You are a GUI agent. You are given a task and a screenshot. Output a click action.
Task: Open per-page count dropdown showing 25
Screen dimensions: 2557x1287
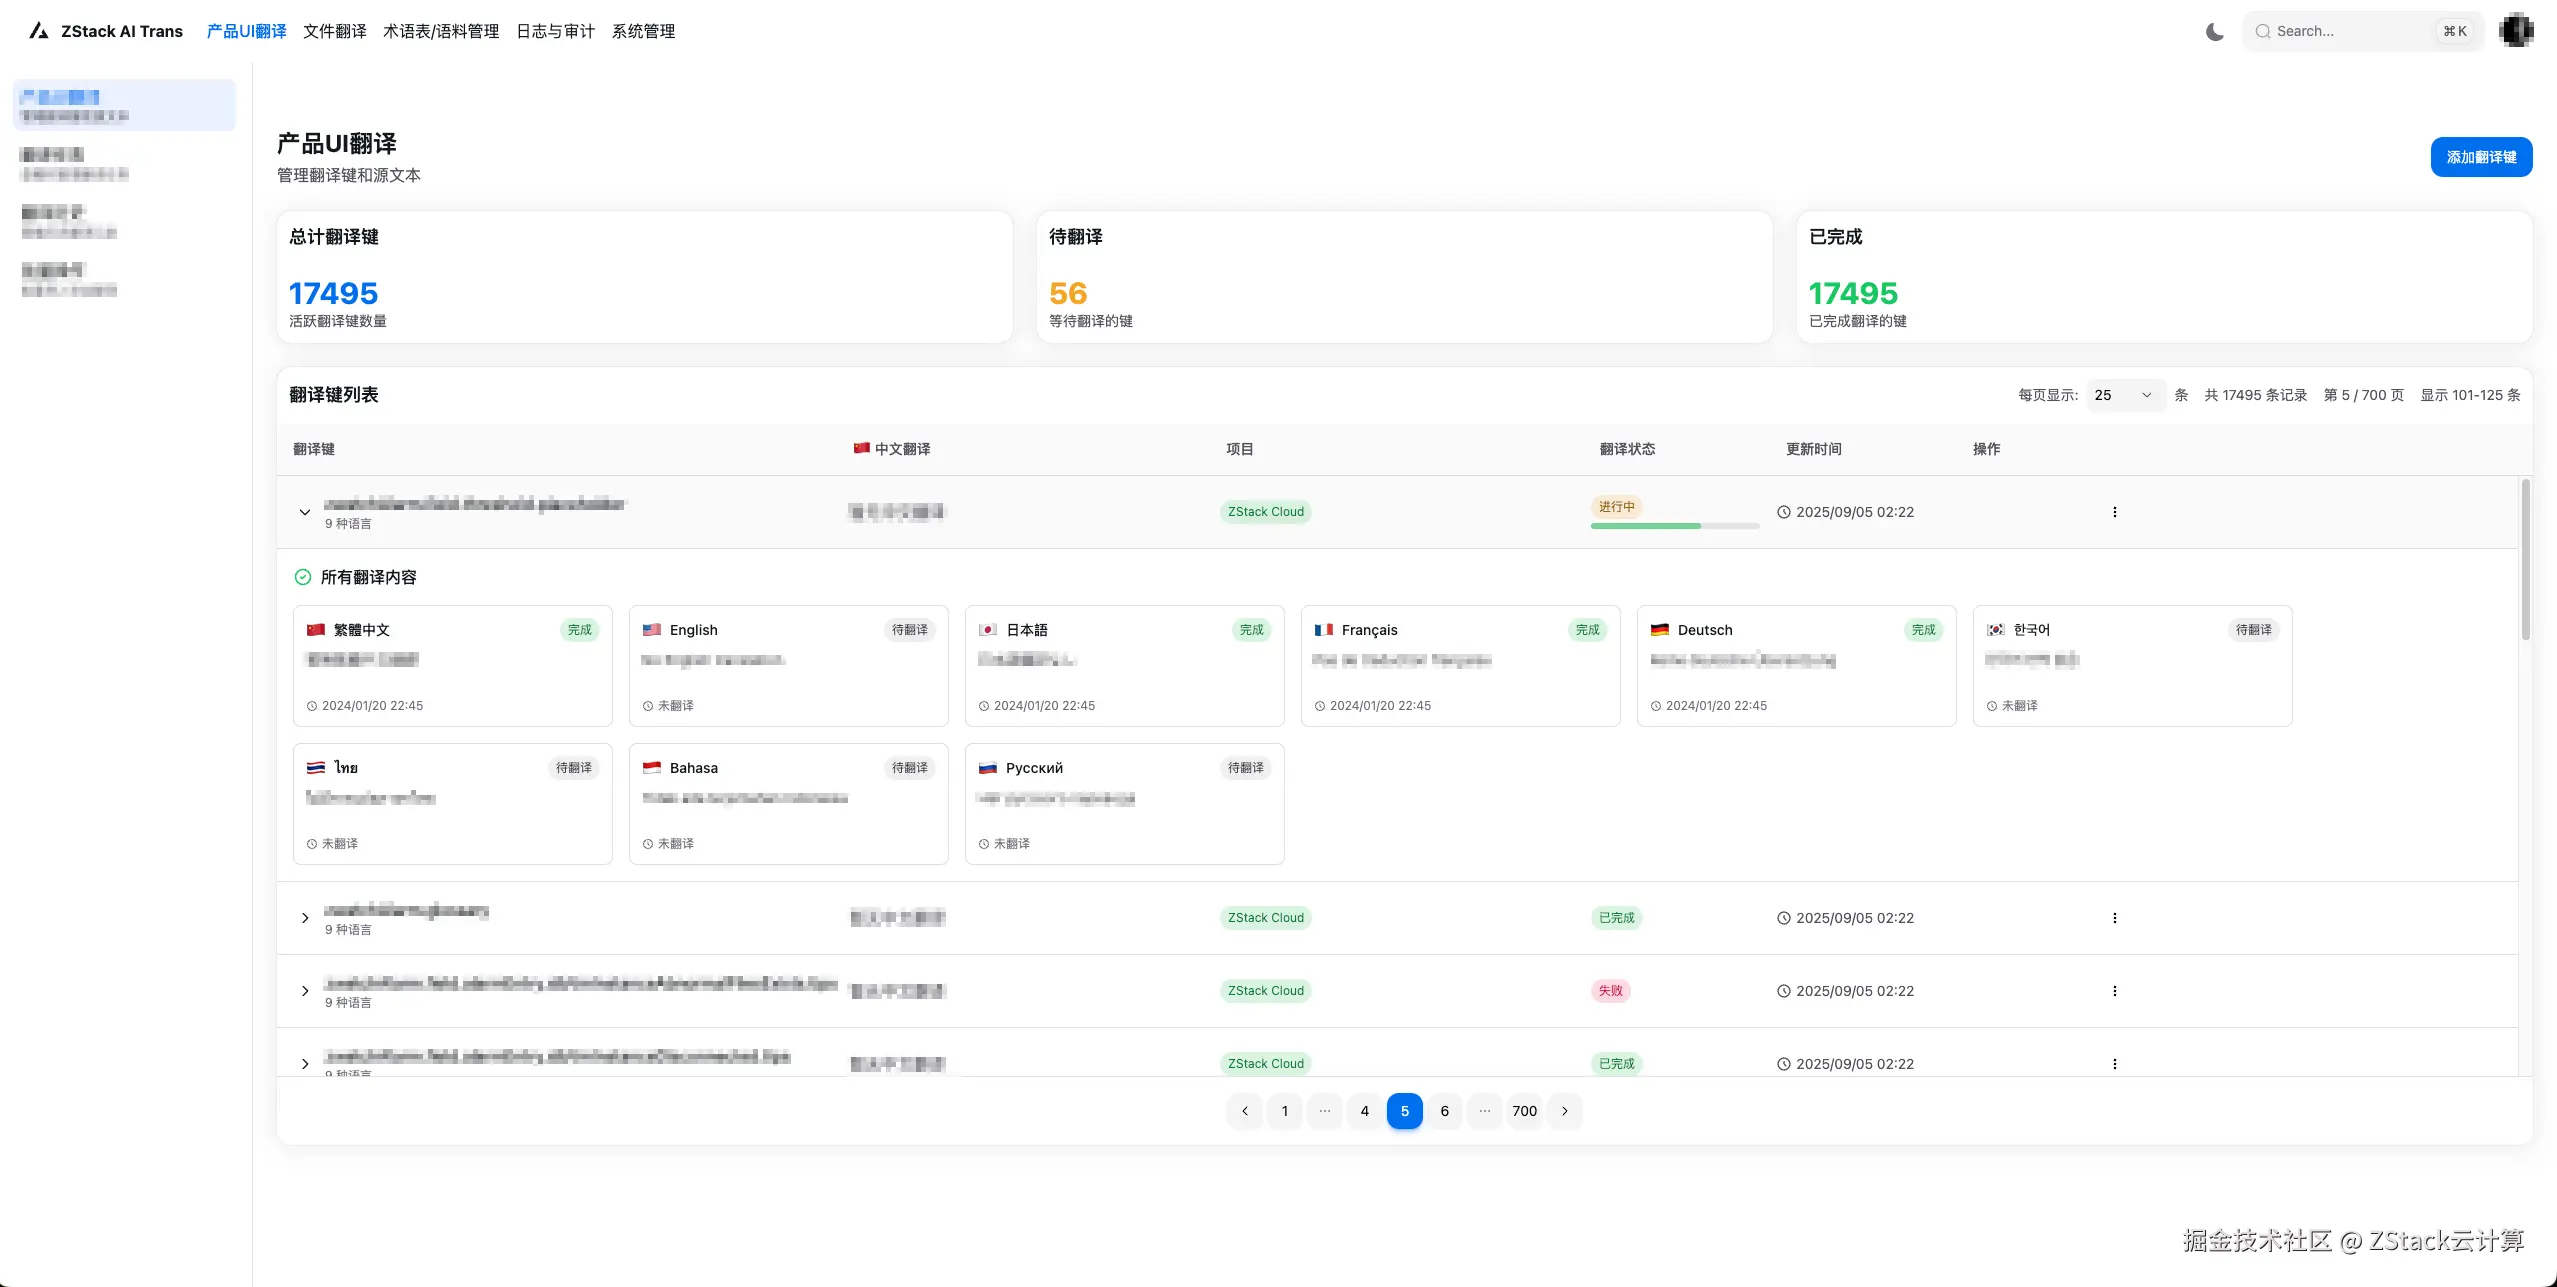pos(2124,395)
